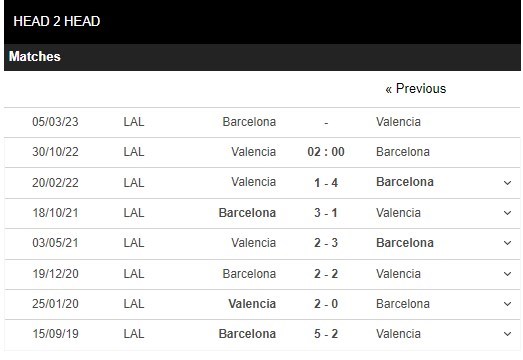523x360 pixels.
Task: Click bold Barcelona in 15/09/19 row
Action: coord(247,334)
